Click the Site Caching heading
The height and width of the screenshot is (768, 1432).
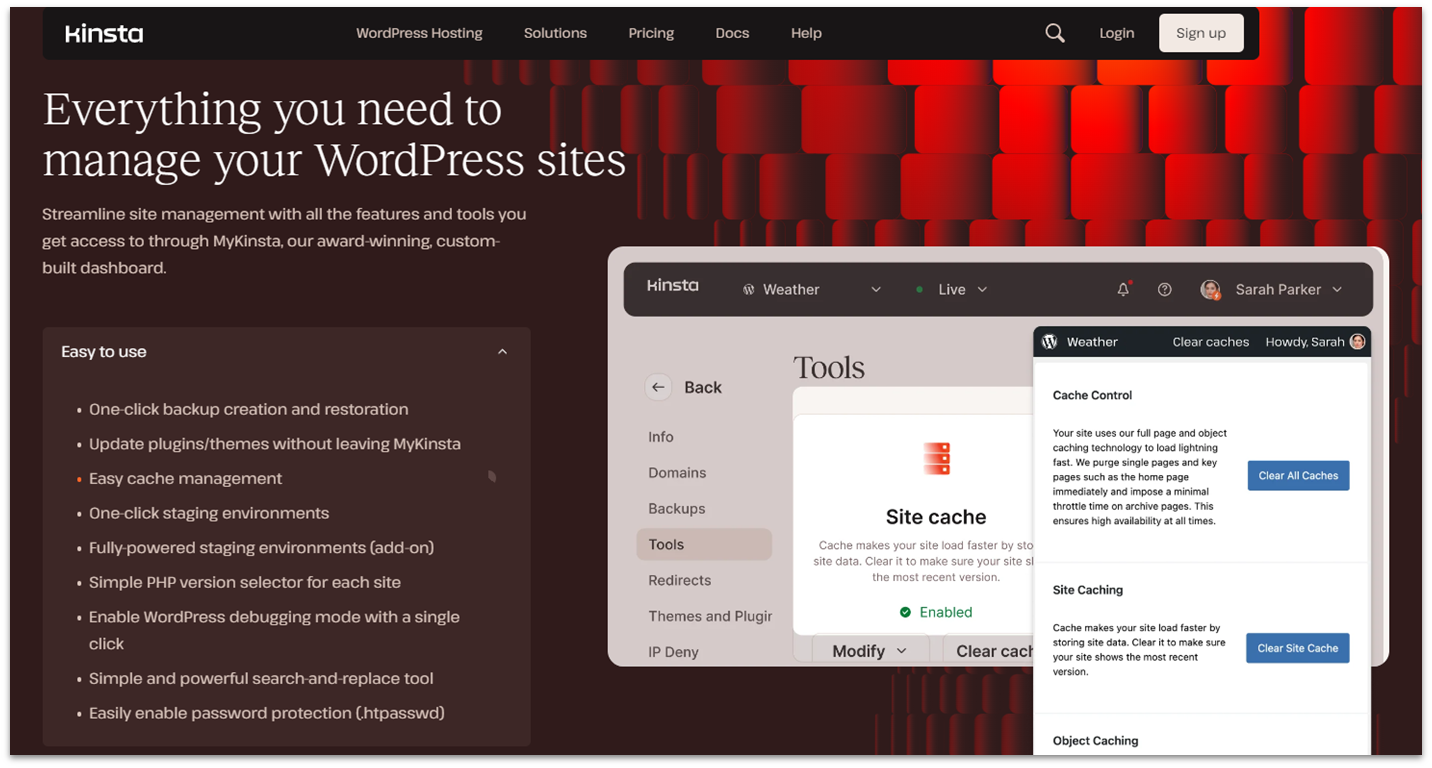(x=1087, y=590)
